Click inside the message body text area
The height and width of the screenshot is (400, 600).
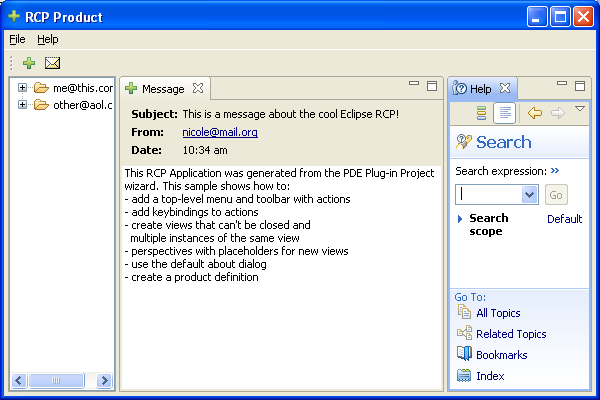(x=282, y=278)
